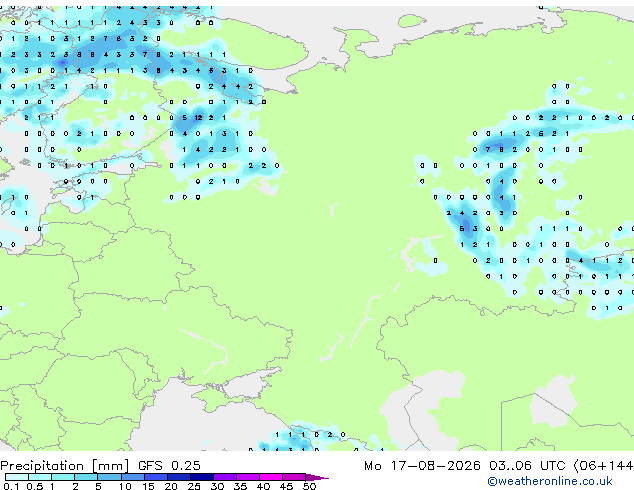The width and height of the screenshot is (634, 490).
Task: Click the 'Precipitation [mm]' title text
Action: click(x=65, y=466)
